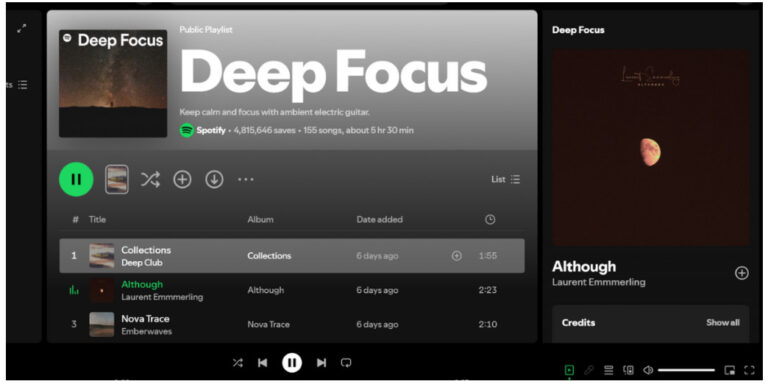
Task: Open the List view options dropdown
Action: (505, 180)
